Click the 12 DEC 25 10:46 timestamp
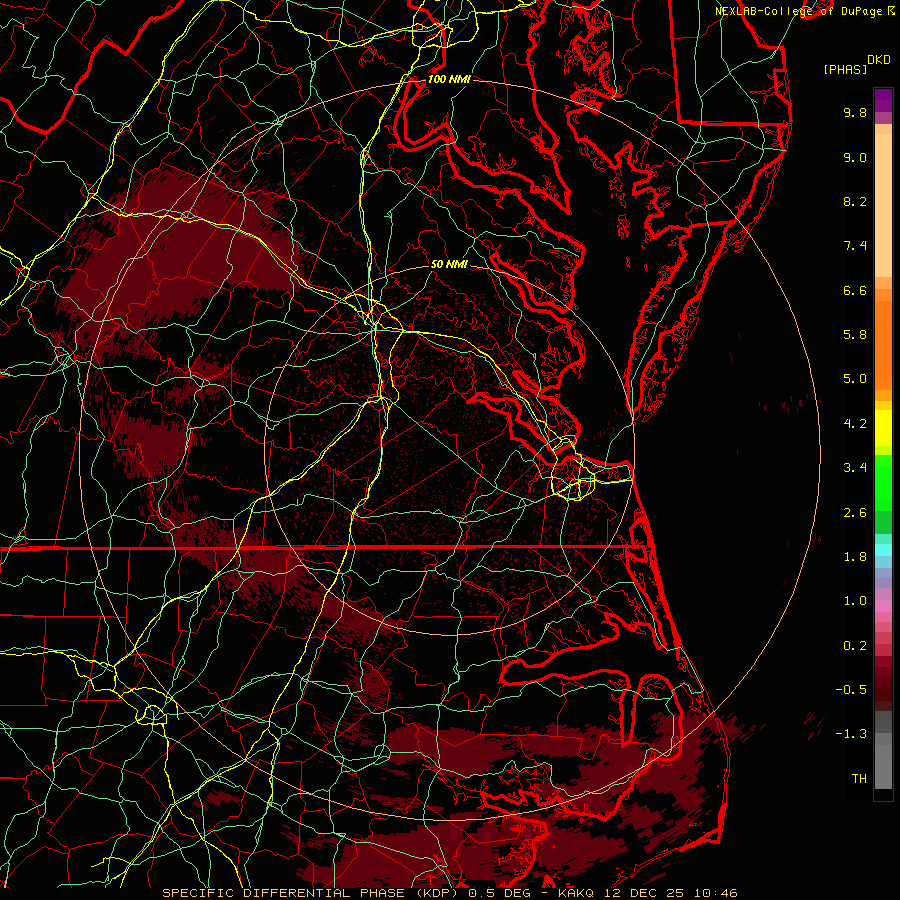 pos(669,893)
